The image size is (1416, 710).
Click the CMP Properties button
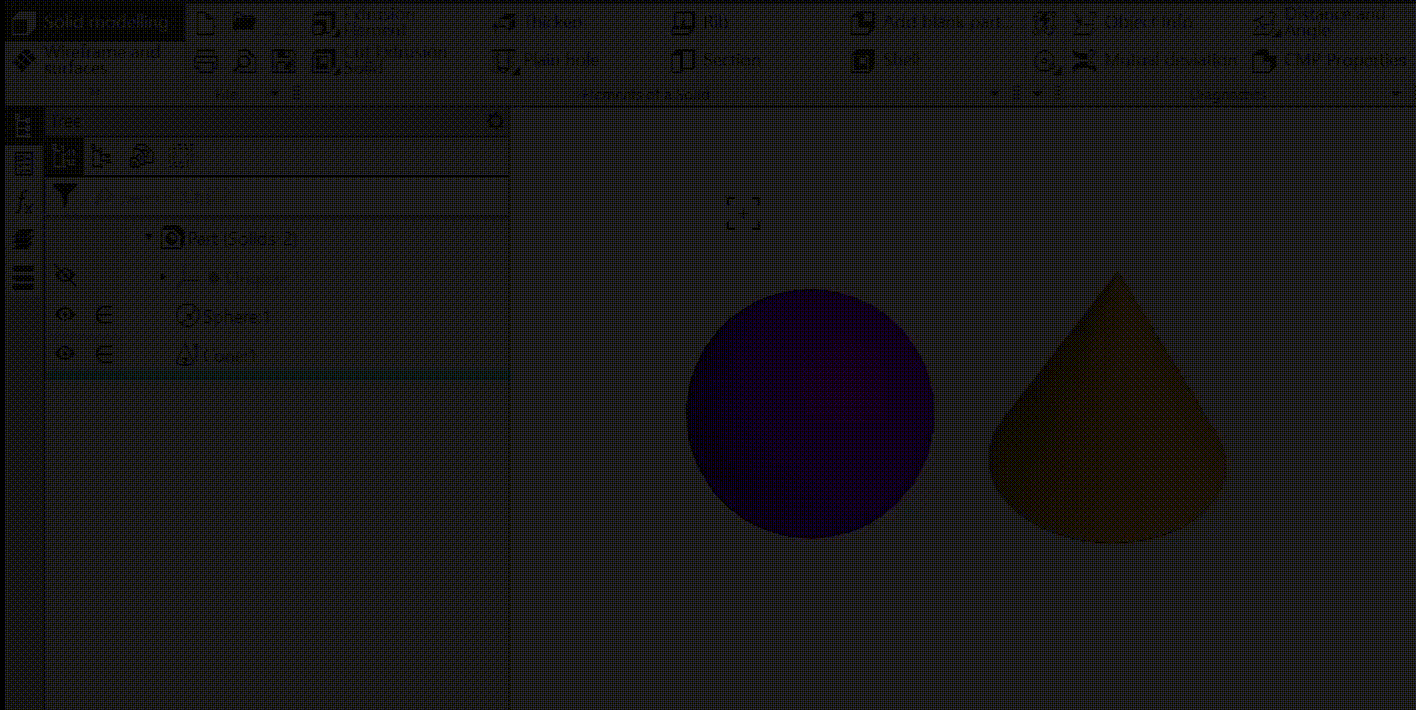[x=1333, y=61]
